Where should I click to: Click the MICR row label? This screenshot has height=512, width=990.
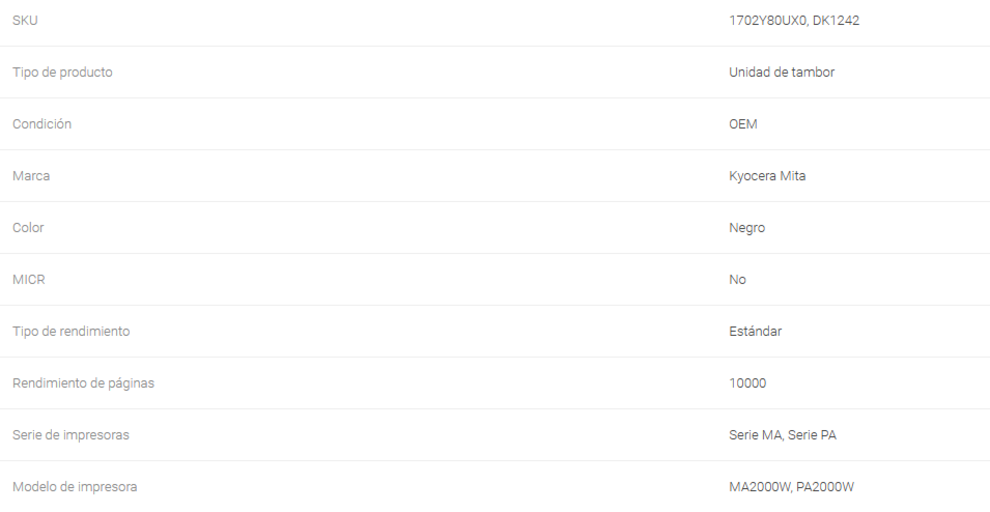coord(28,280)
